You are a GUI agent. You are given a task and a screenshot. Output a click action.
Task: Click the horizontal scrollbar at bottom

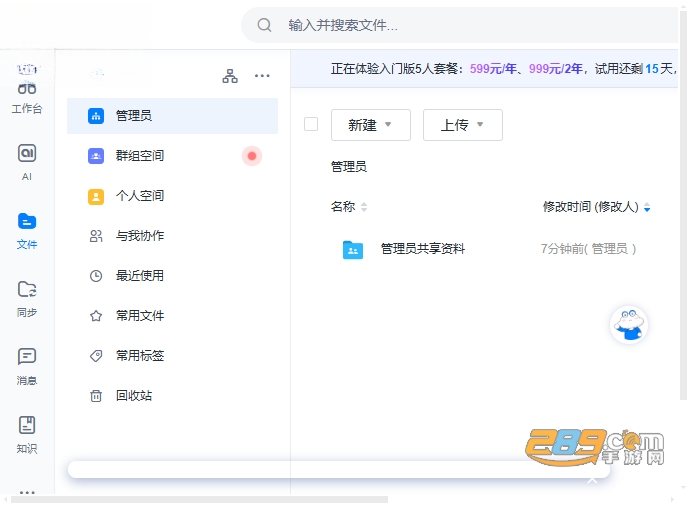pos(199,500)
